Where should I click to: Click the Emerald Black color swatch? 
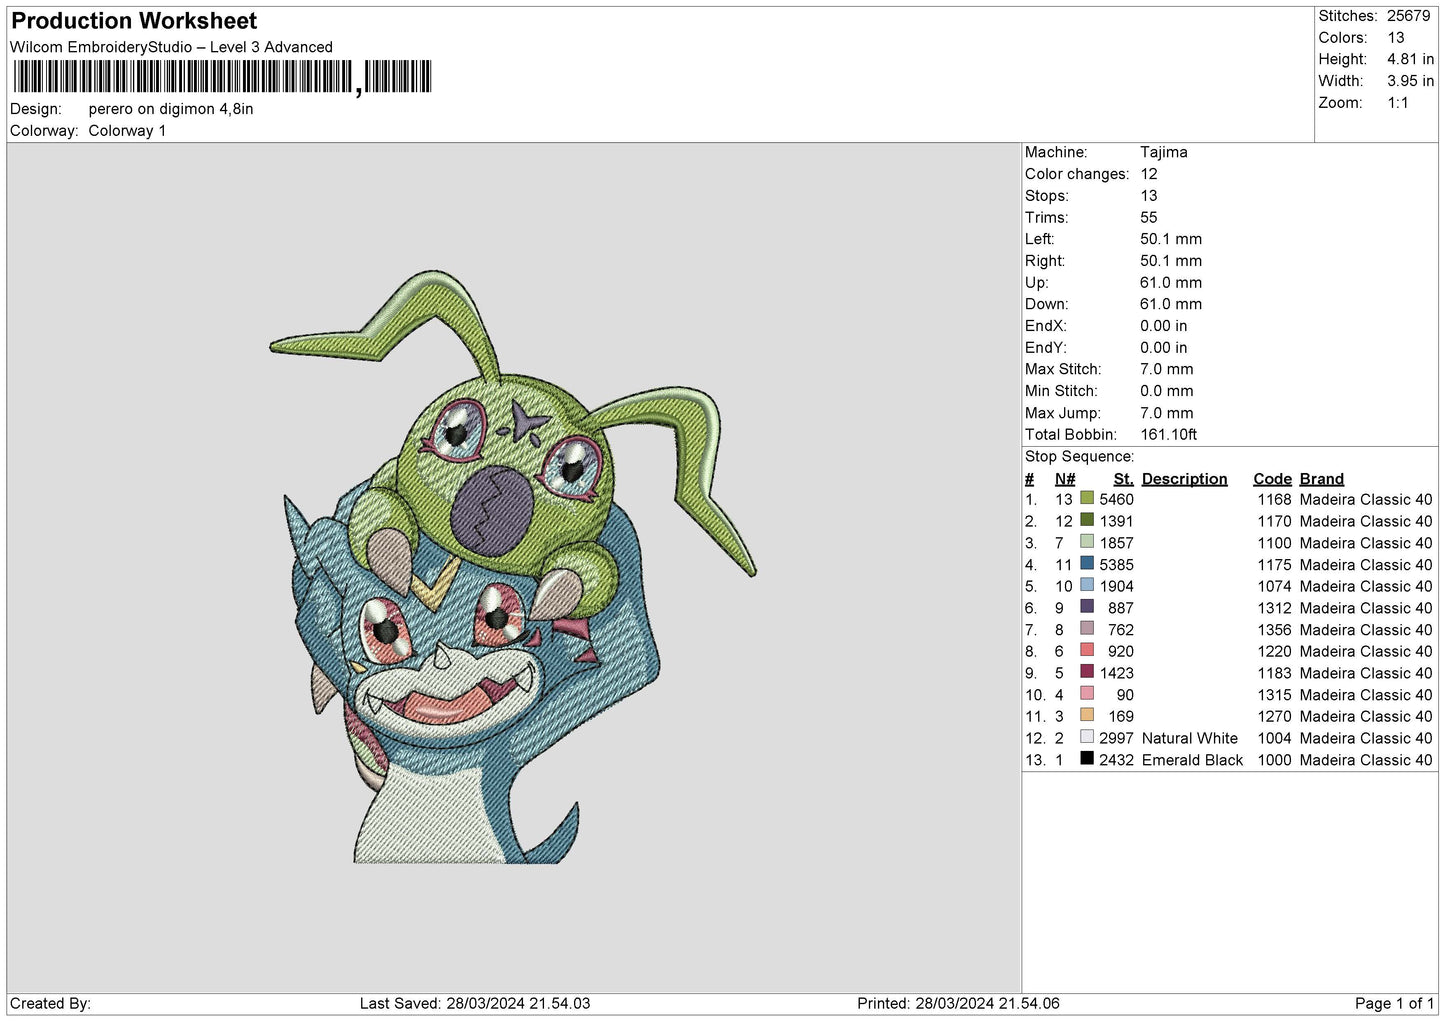(1086, 758)
